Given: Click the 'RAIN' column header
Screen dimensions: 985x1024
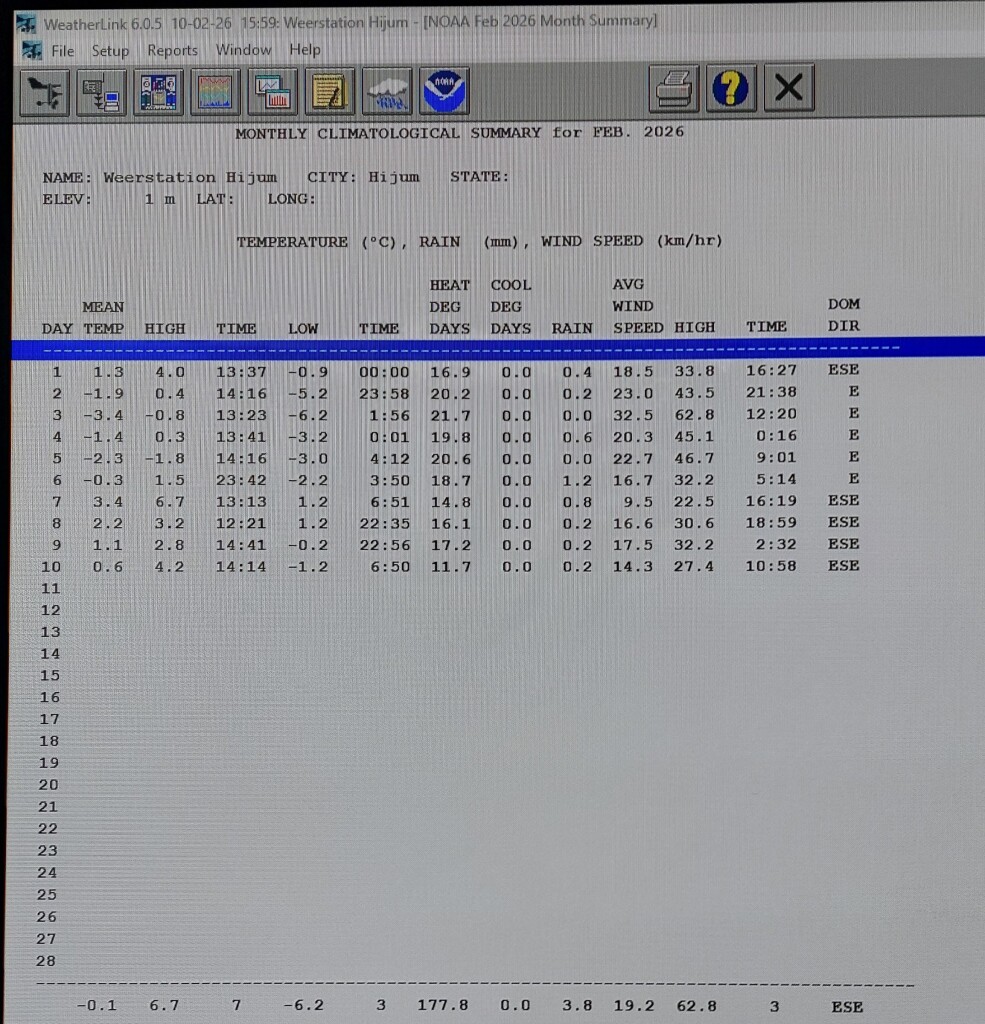Looking at the screenshot, I should 572,328.
